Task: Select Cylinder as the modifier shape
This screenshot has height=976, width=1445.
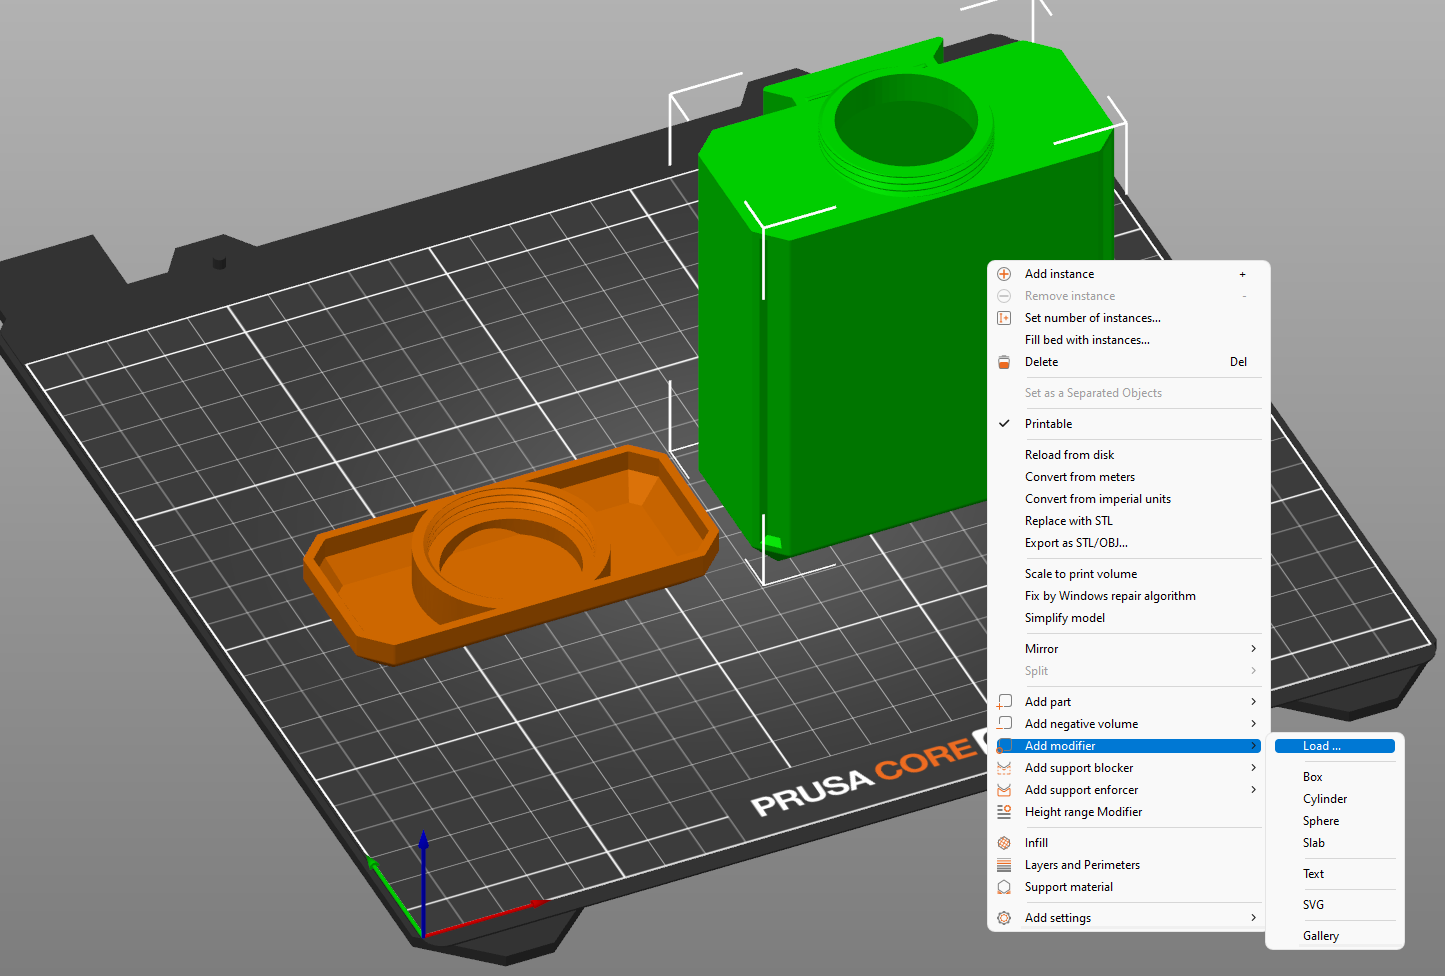Action: 1324,799
